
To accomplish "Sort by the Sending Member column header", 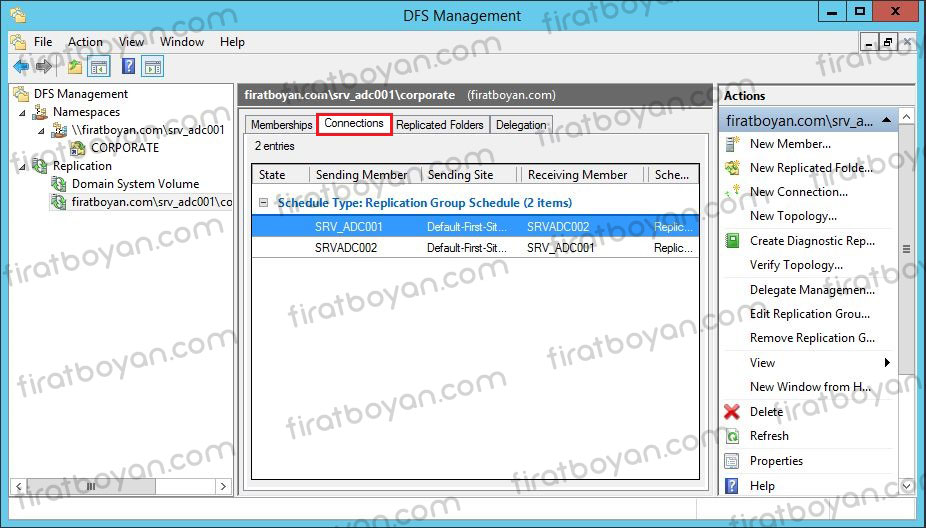I will (x=365, y=175).
